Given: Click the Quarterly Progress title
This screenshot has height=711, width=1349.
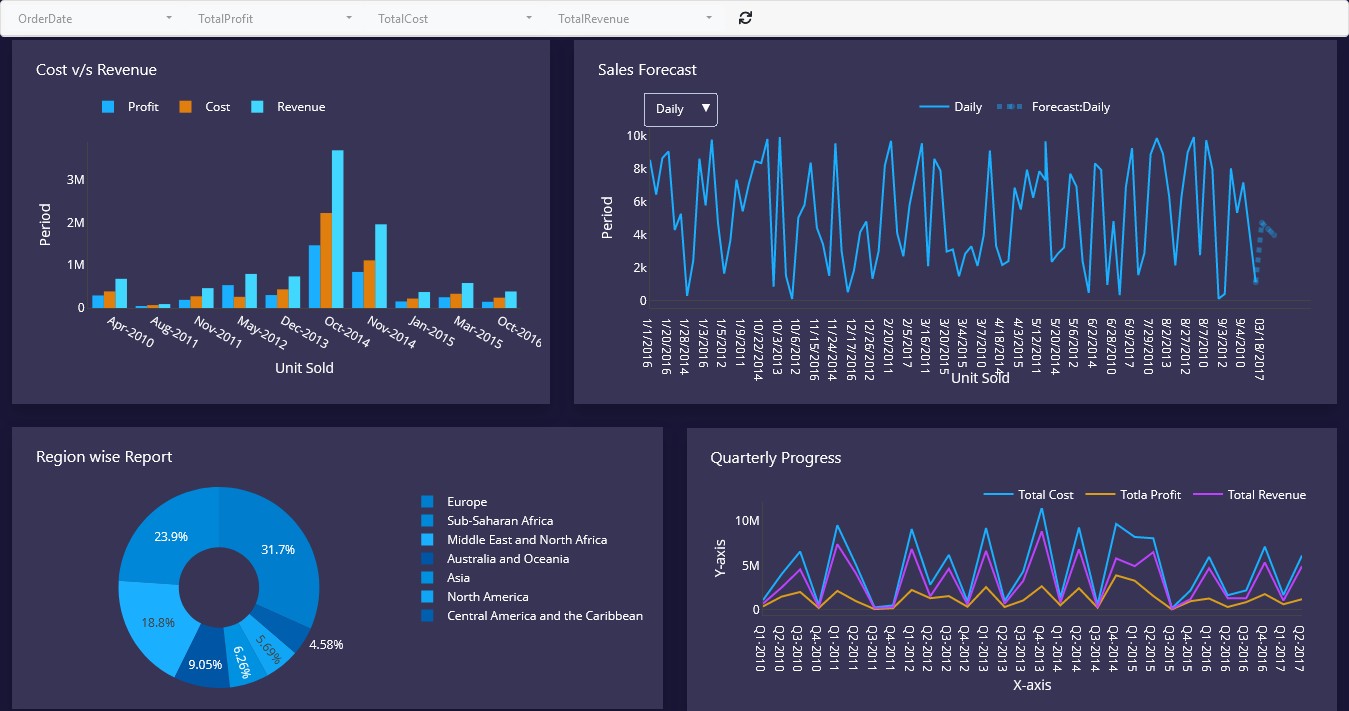Looking at the screenshot, I should pyautogui.click(x=776, y=458).
